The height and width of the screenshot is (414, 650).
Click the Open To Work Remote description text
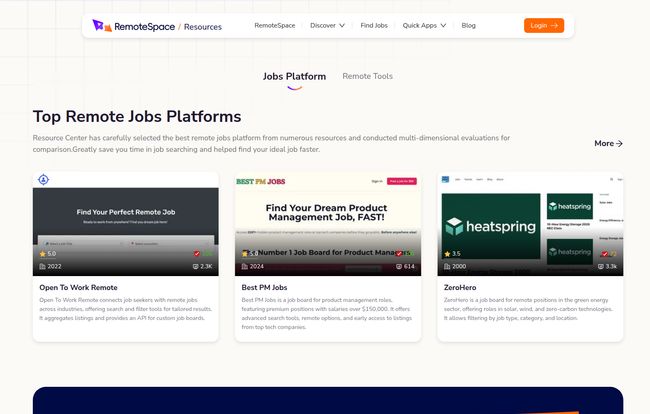click(126, 309)
